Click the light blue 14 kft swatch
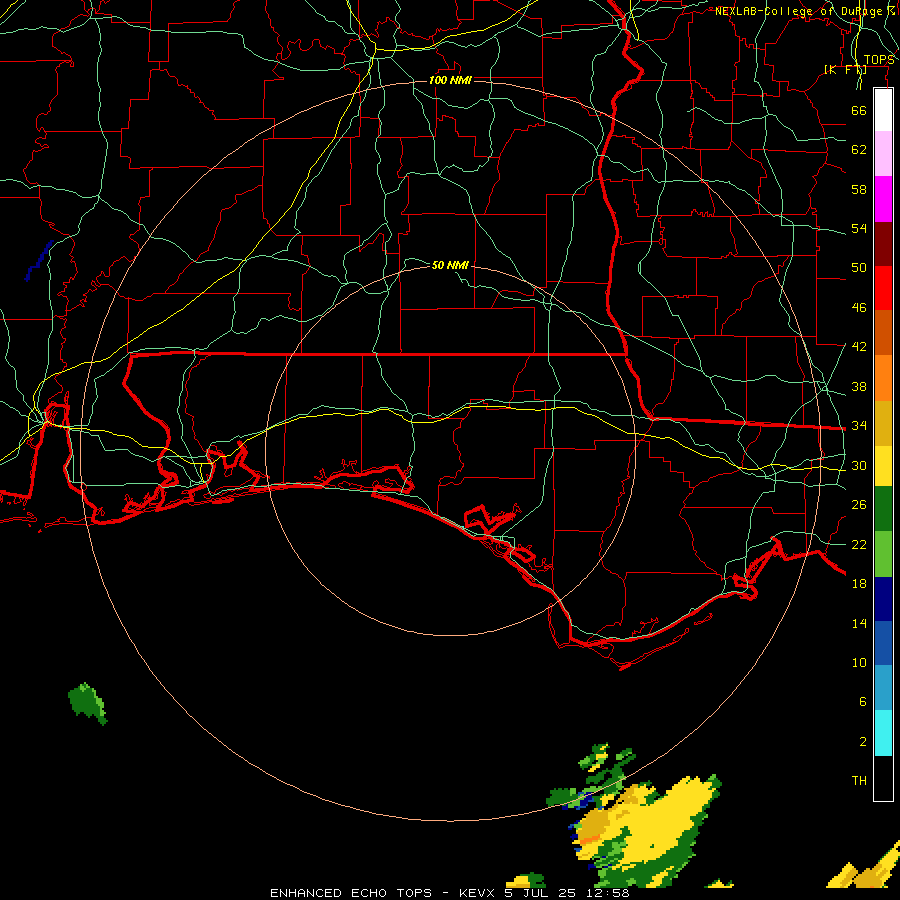900x900 pixels. click(883, 688)
